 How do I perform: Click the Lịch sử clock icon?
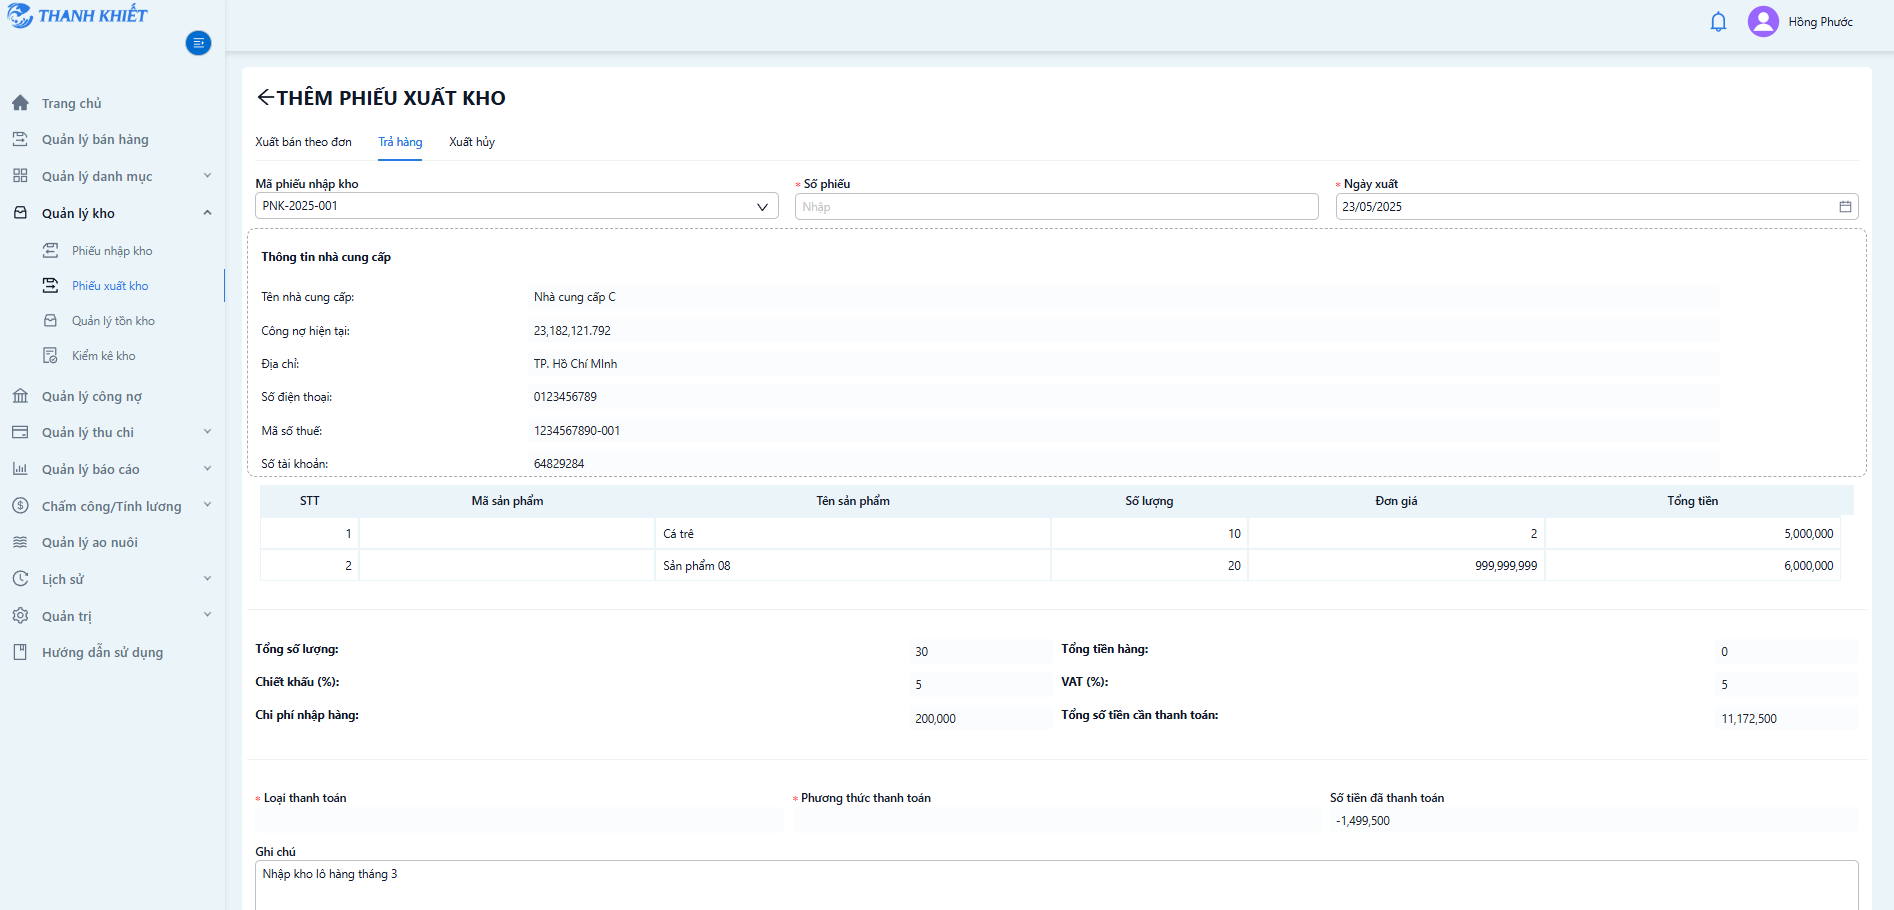(x=20, y=579)
